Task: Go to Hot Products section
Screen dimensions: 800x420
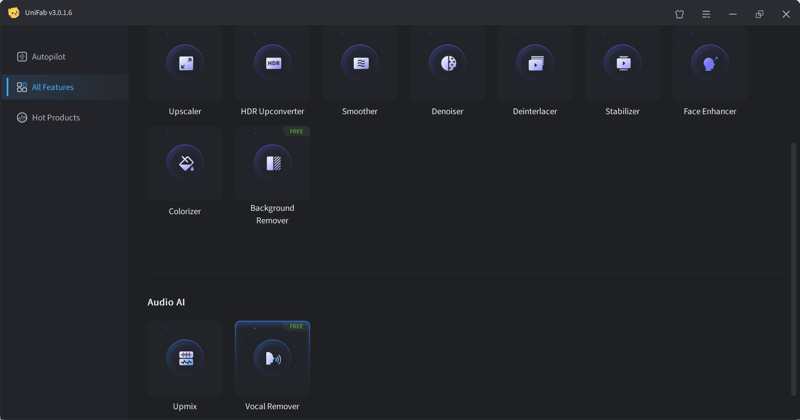Action: [x=55, y=118]
